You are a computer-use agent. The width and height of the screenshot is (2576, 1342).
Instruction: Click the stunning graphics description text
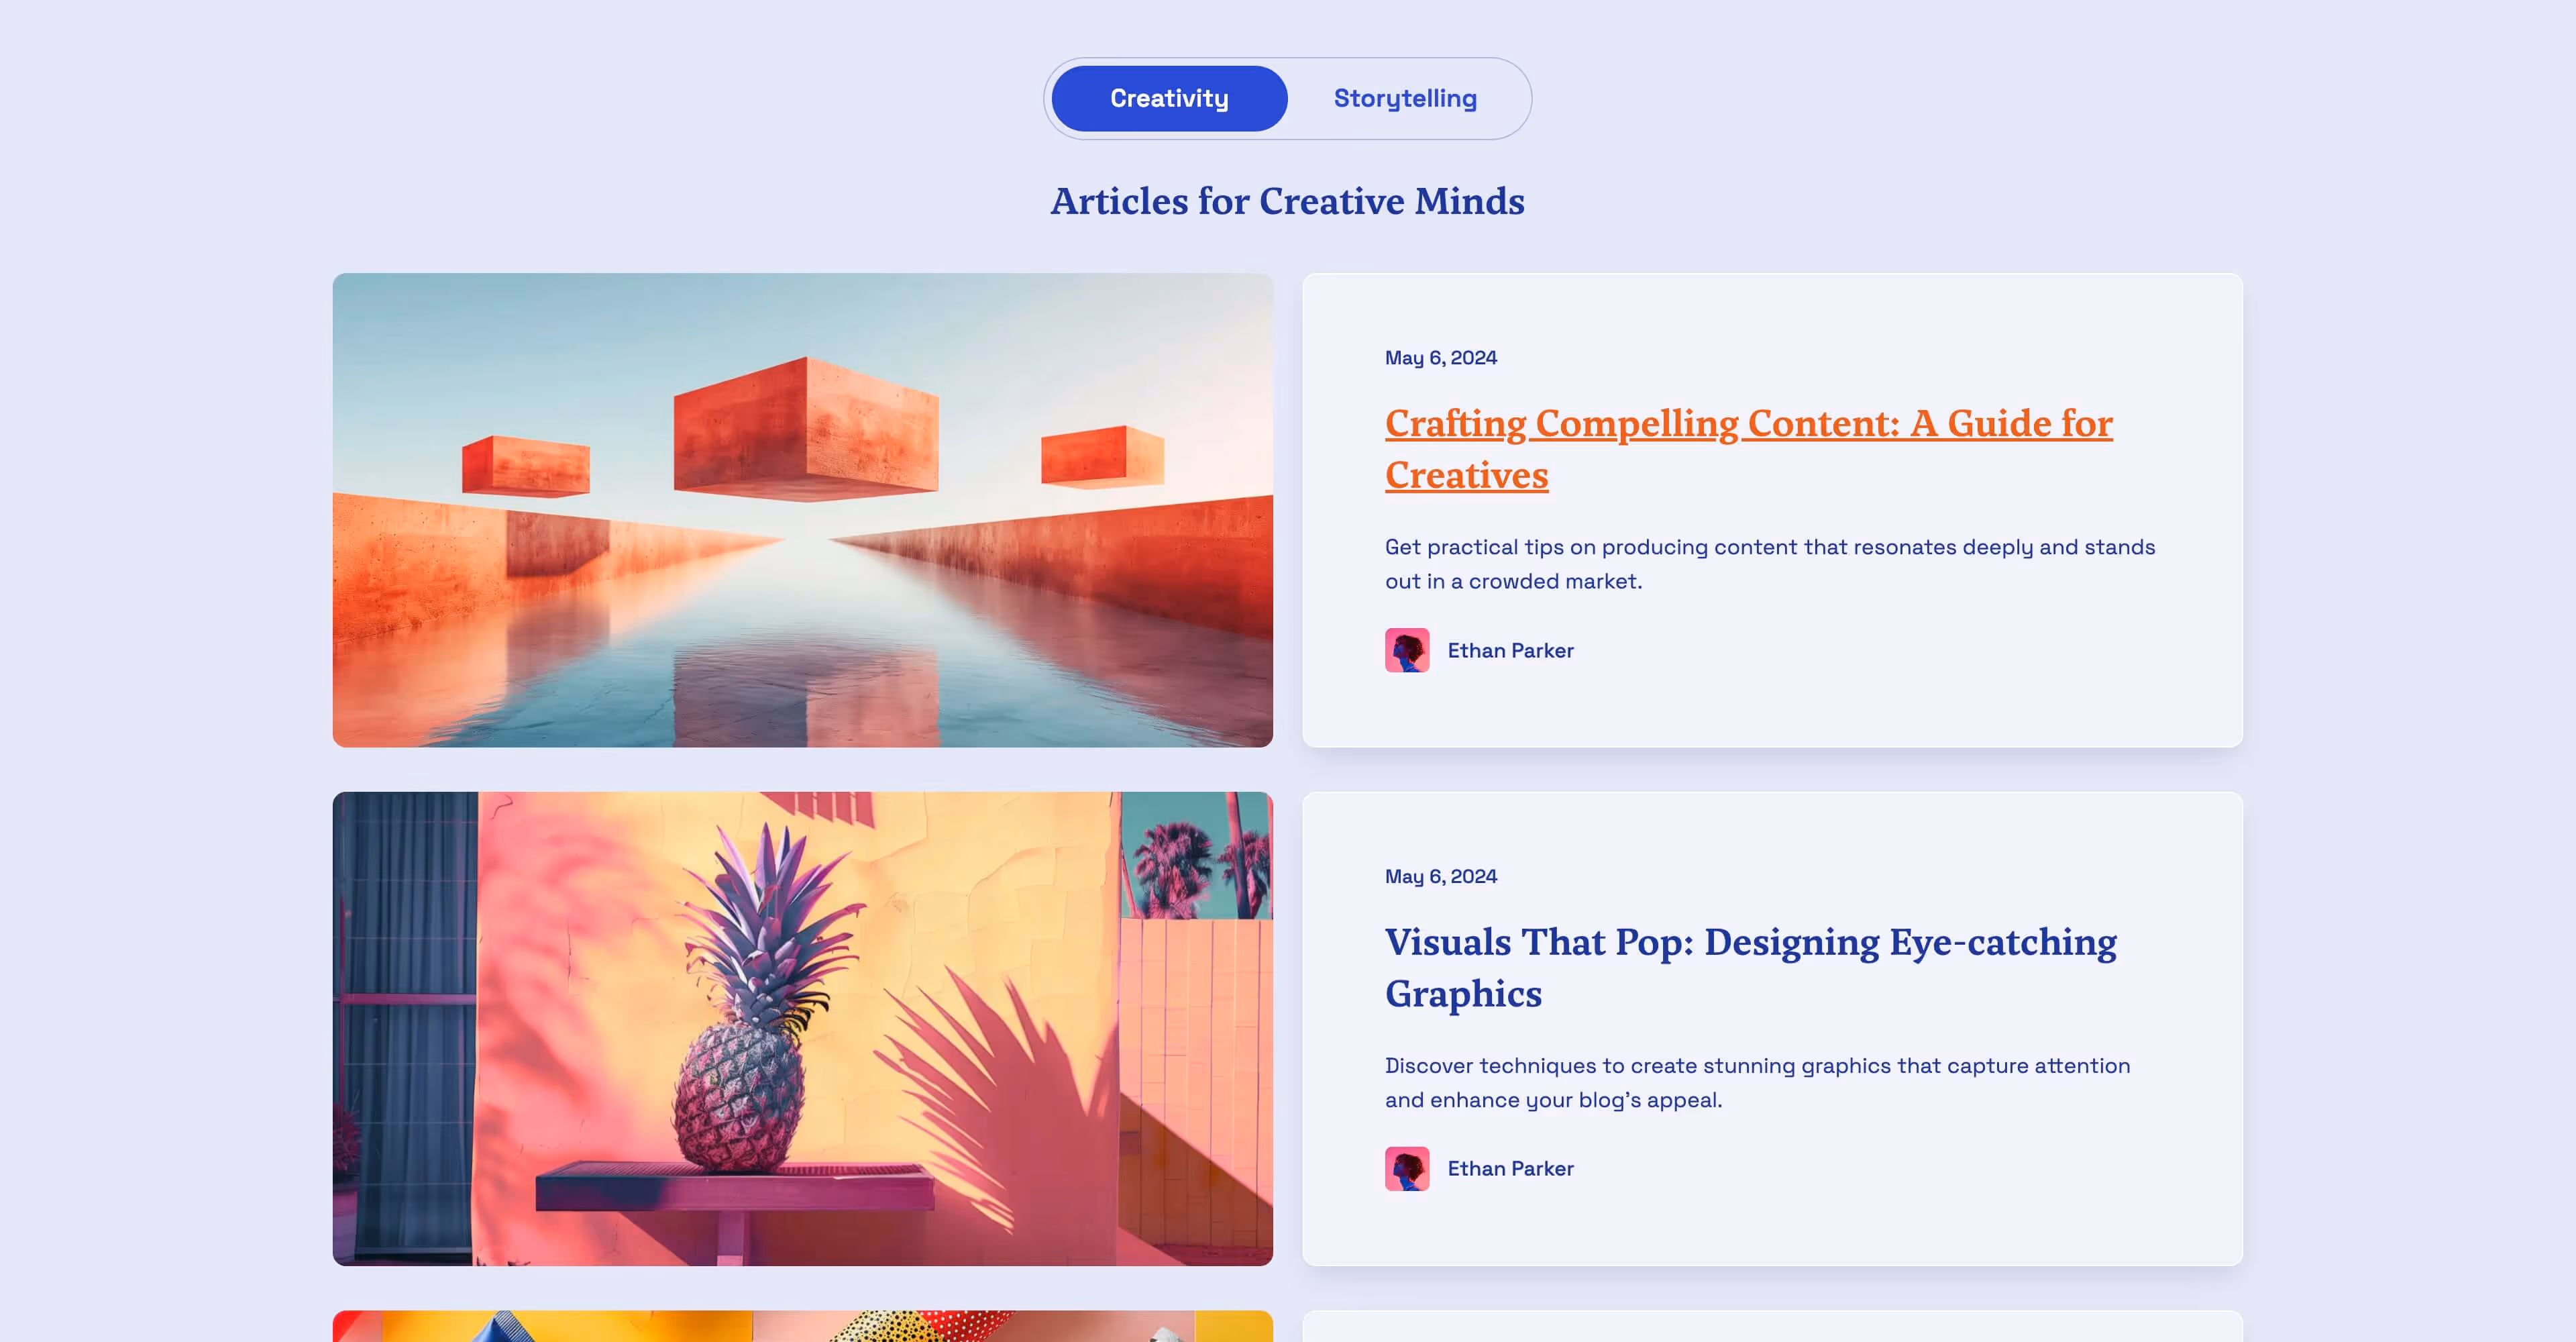[1757, 1082]
